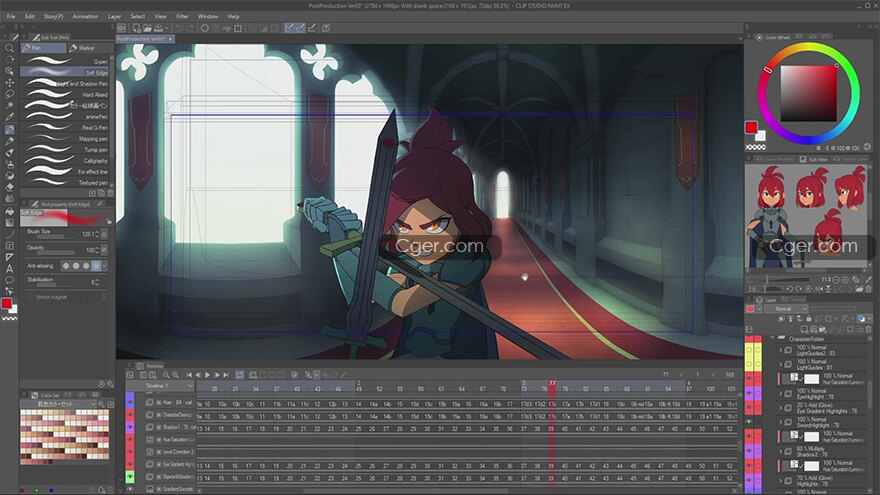Close the PostProduction Ver03 canvas tab
Screen dimensions: 880x495
pyautogui.click(x=171, y=39)
